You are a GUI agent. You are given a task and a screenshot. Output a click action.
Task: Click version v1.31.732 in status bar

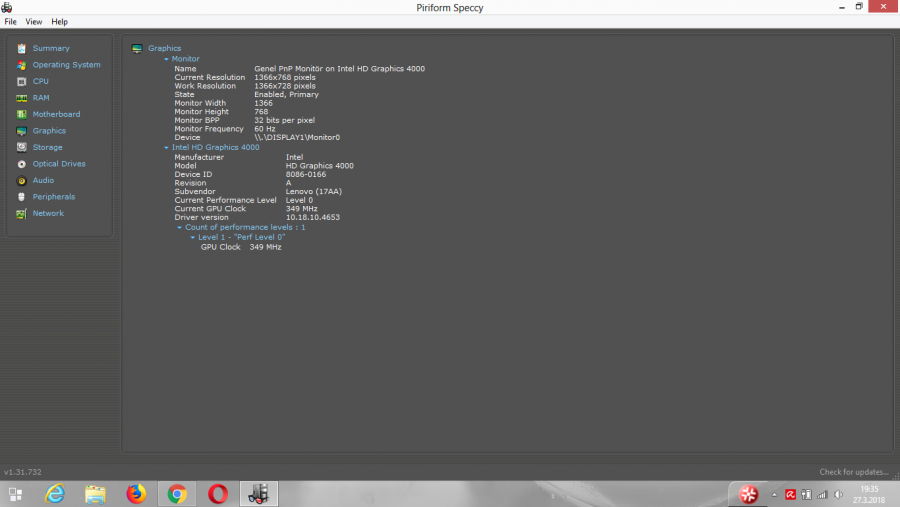click(x=23, y=472)
